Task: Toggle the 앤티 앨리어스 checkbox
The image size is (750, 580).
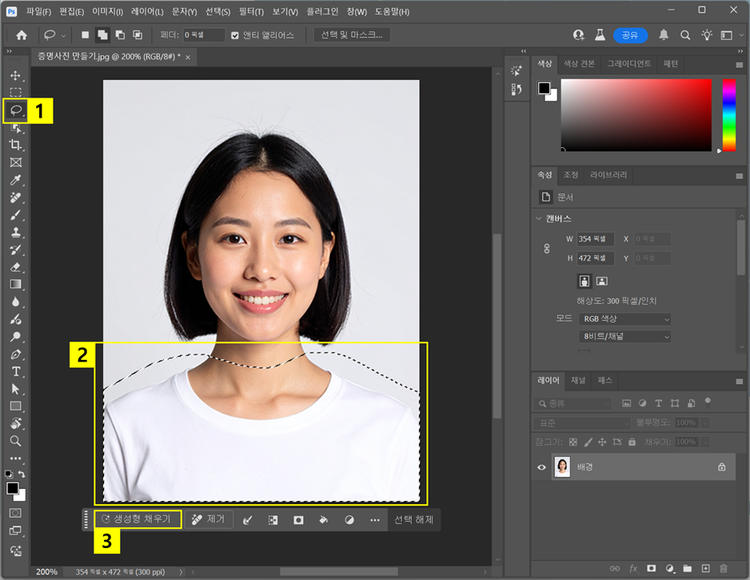Action: pos(235,35)
